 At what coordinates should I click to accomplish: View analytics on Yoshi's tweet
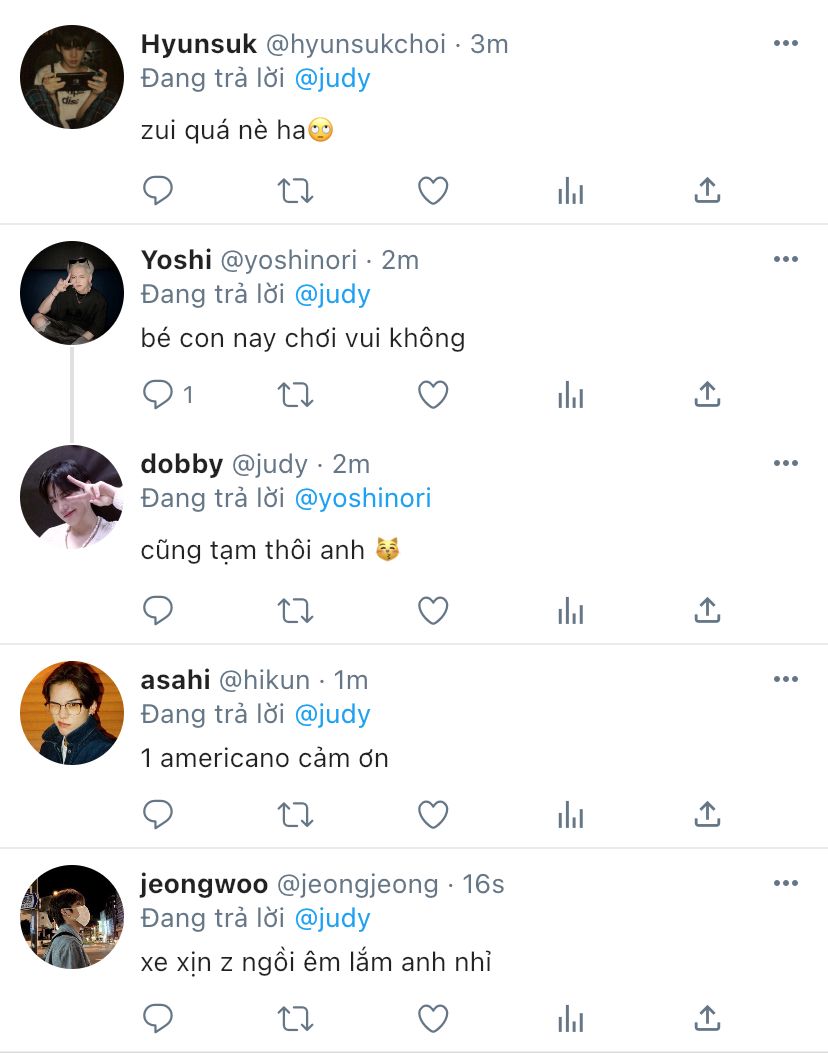(x=571, y=395)
